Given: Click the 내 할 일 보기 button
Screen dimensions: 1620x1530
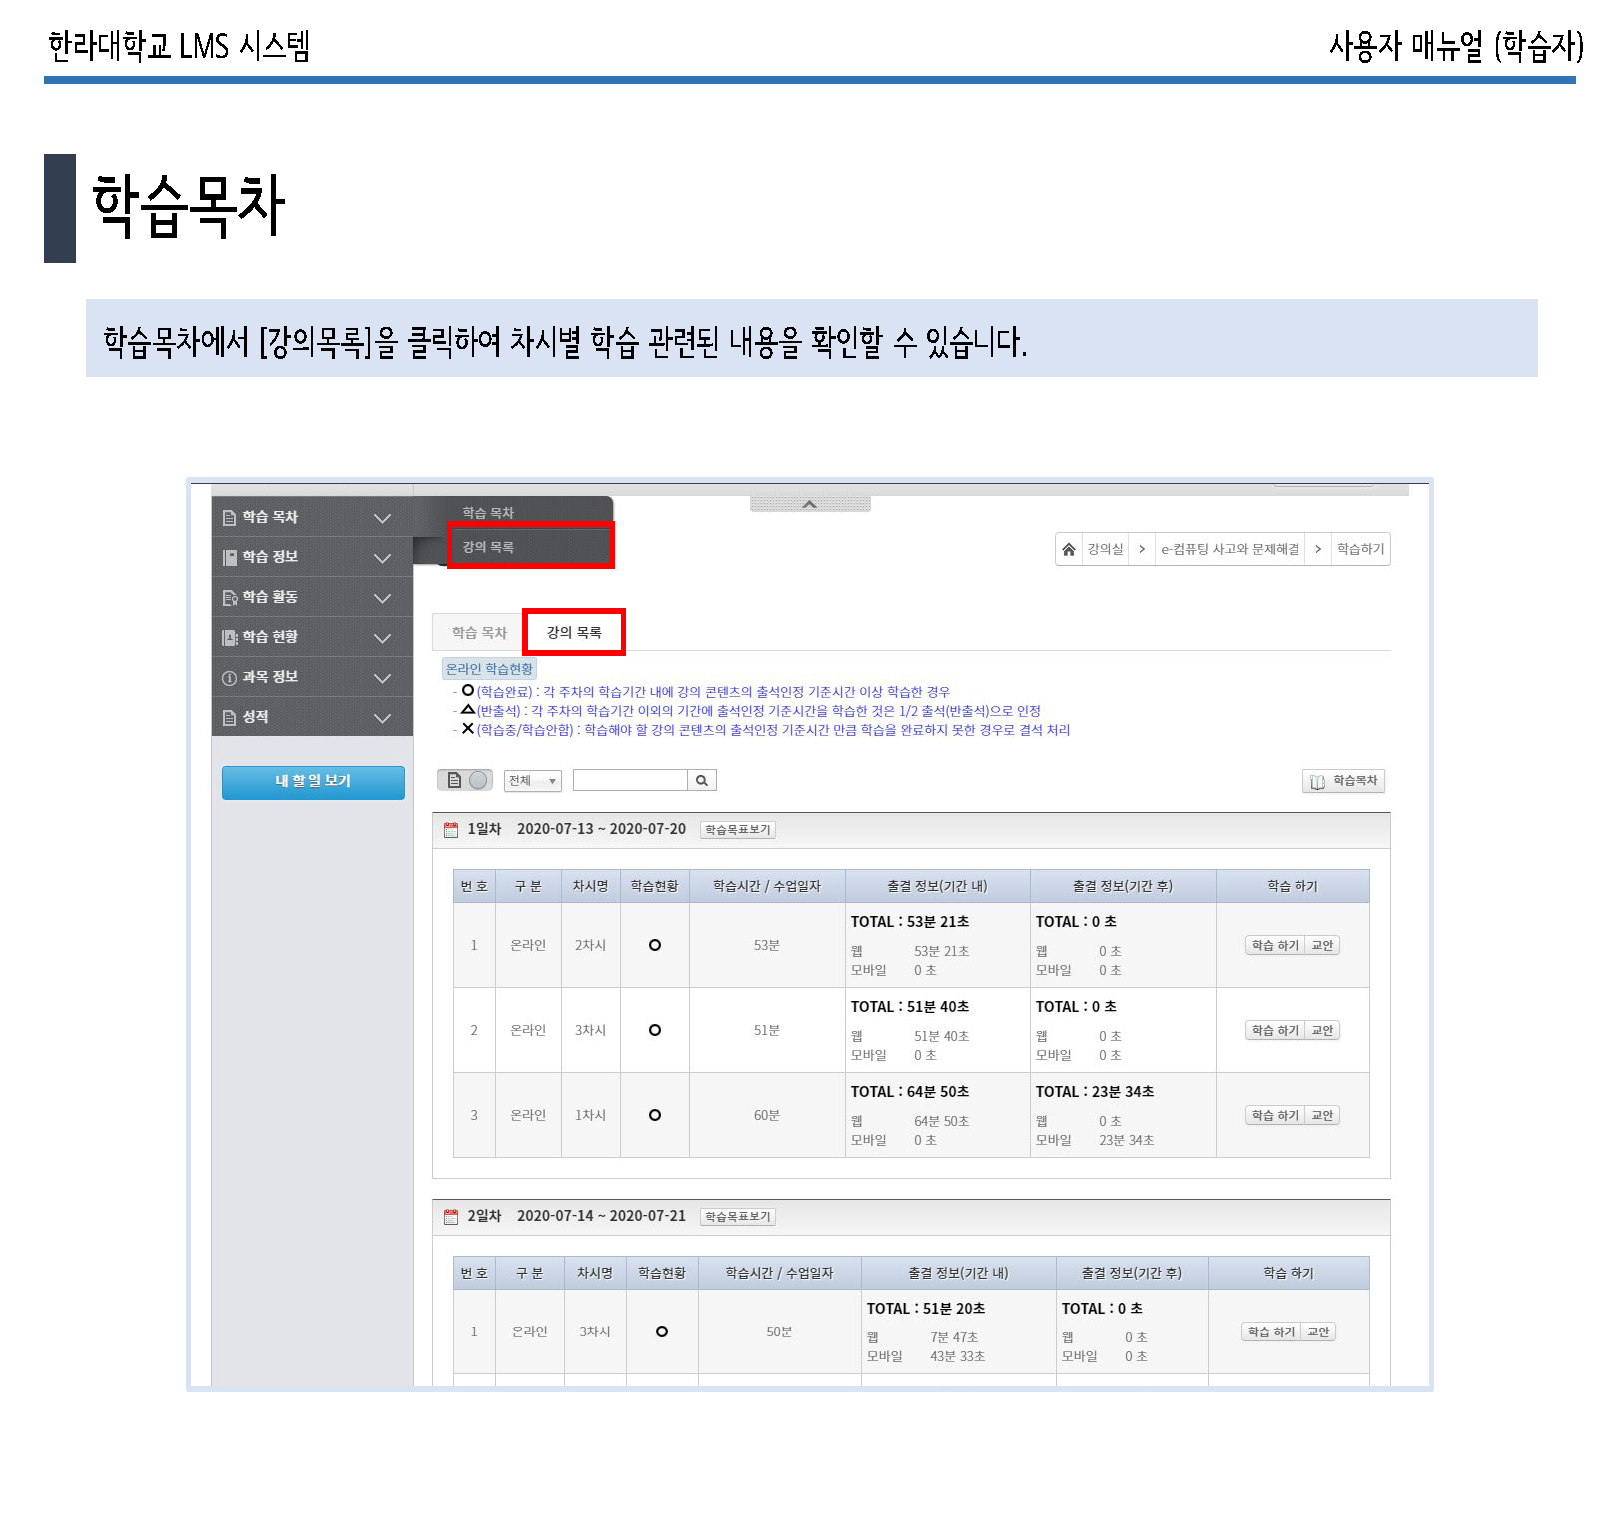Looking at the screenshot, I should 313,781.
